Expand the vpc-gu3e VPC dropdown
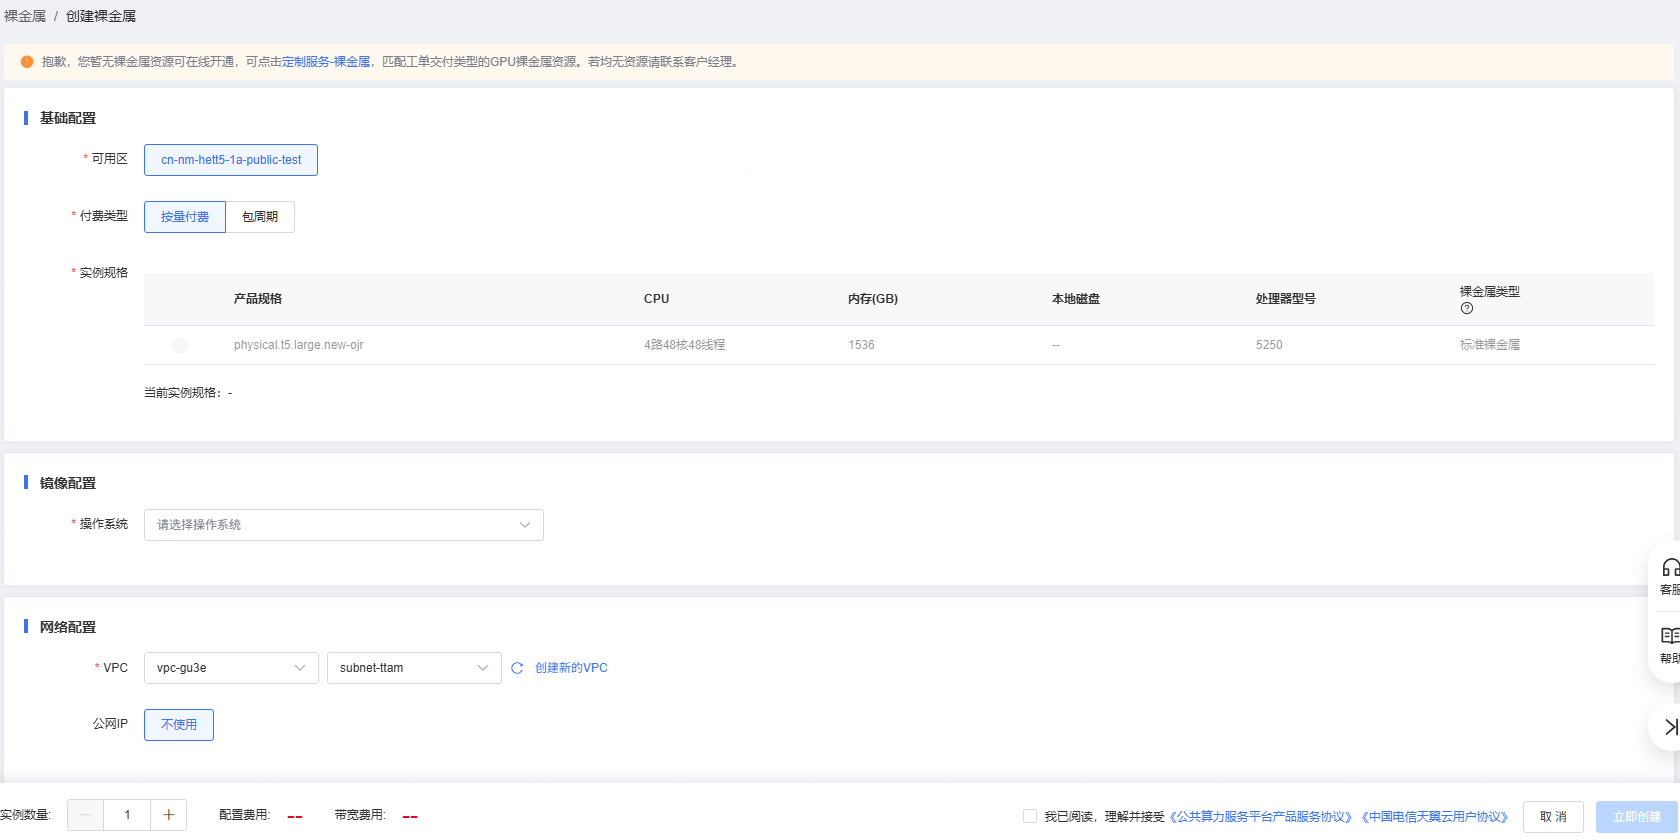 tap(231, 668)
